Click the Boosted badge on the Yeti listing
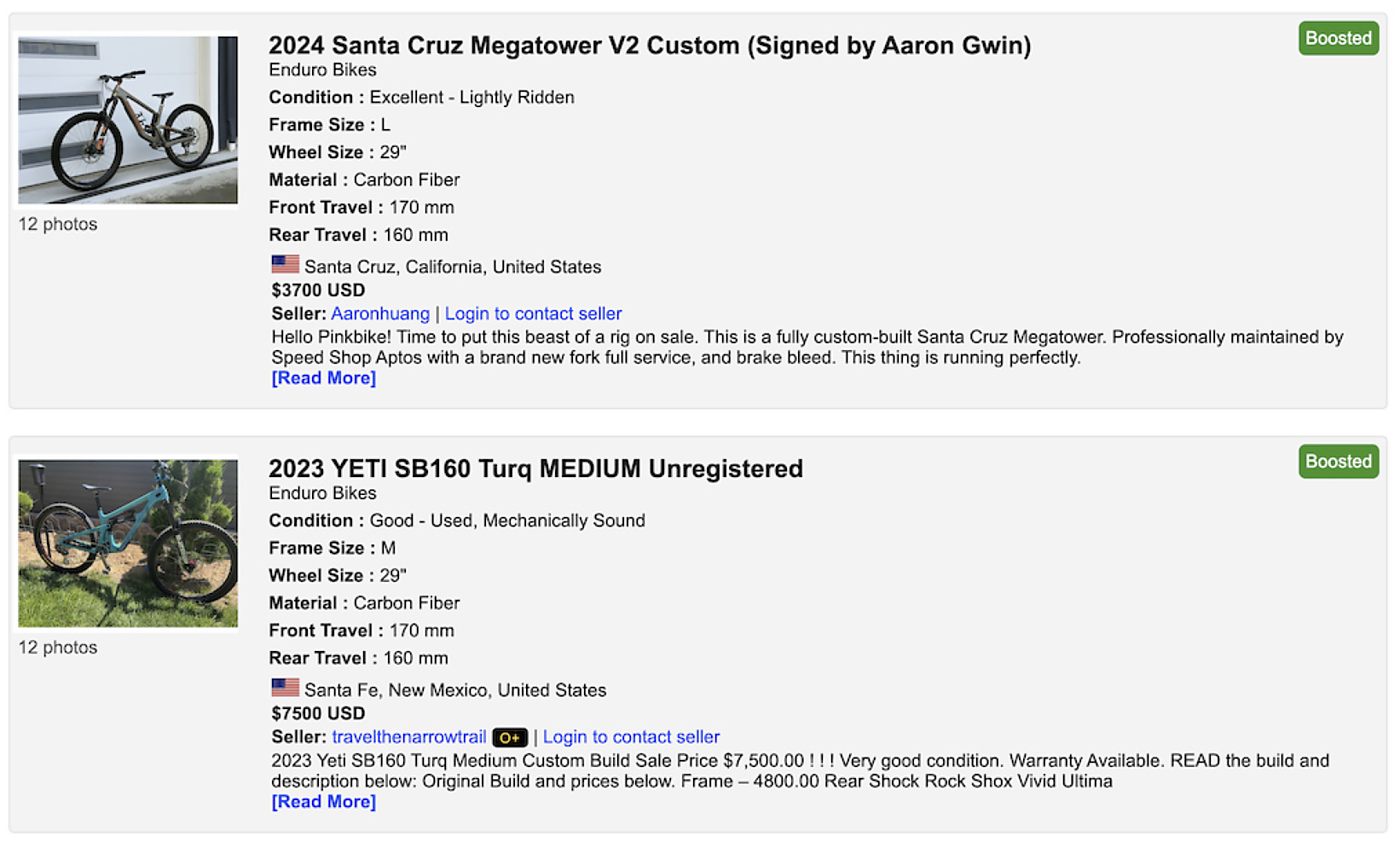Image resolution: width=1400 pixels, height=845 pixels. pos(1338,461)
